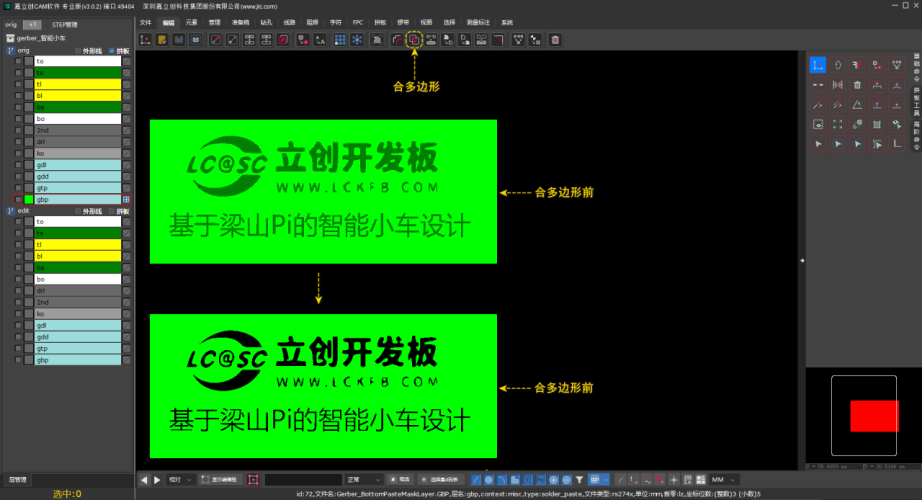Click the origin coordinate icon, first in top toolbar

click(145, 40)
